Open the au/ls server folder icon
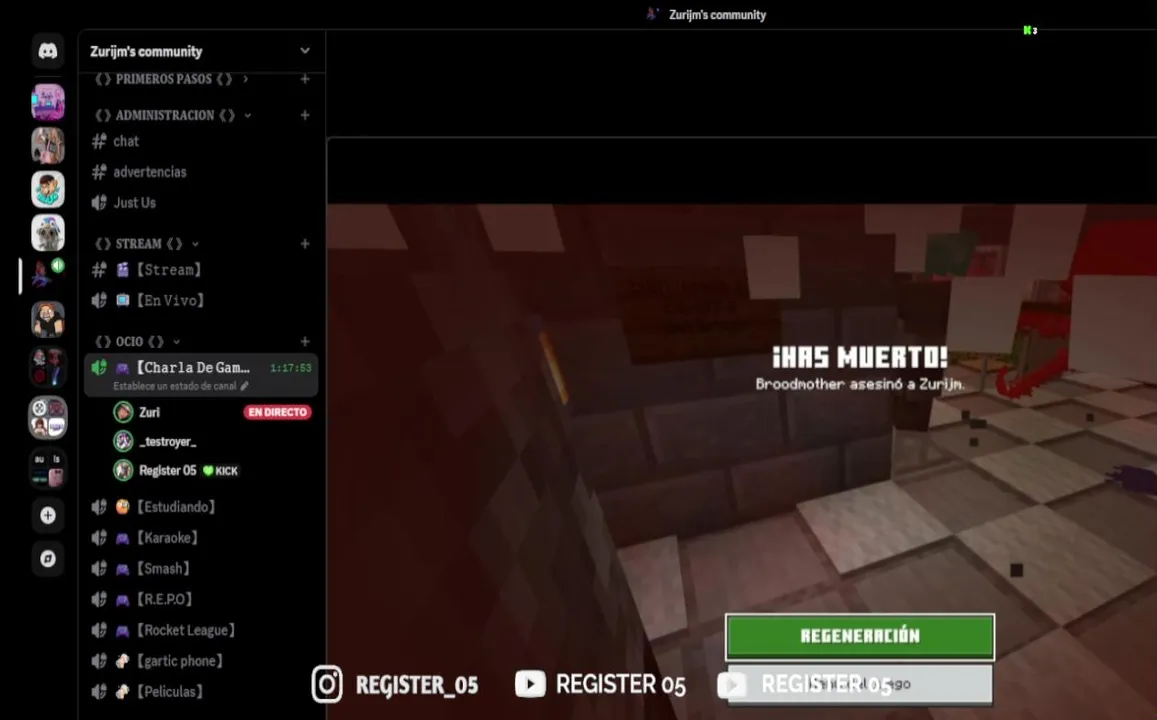The height and width of the screenshot is (720, 1157). (48, 469)
